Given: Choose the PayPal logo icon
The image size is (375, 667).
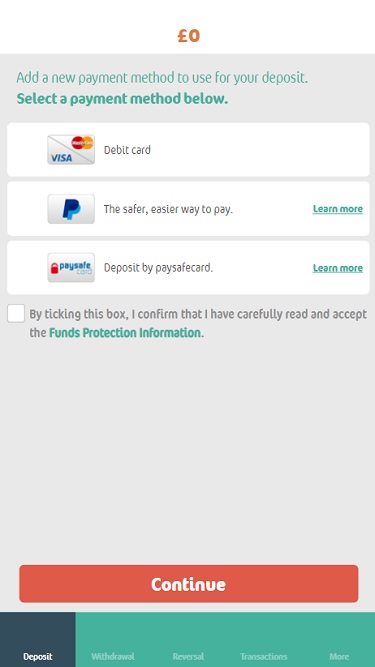Looking at the screenshot, I should [x=71, y=209].
